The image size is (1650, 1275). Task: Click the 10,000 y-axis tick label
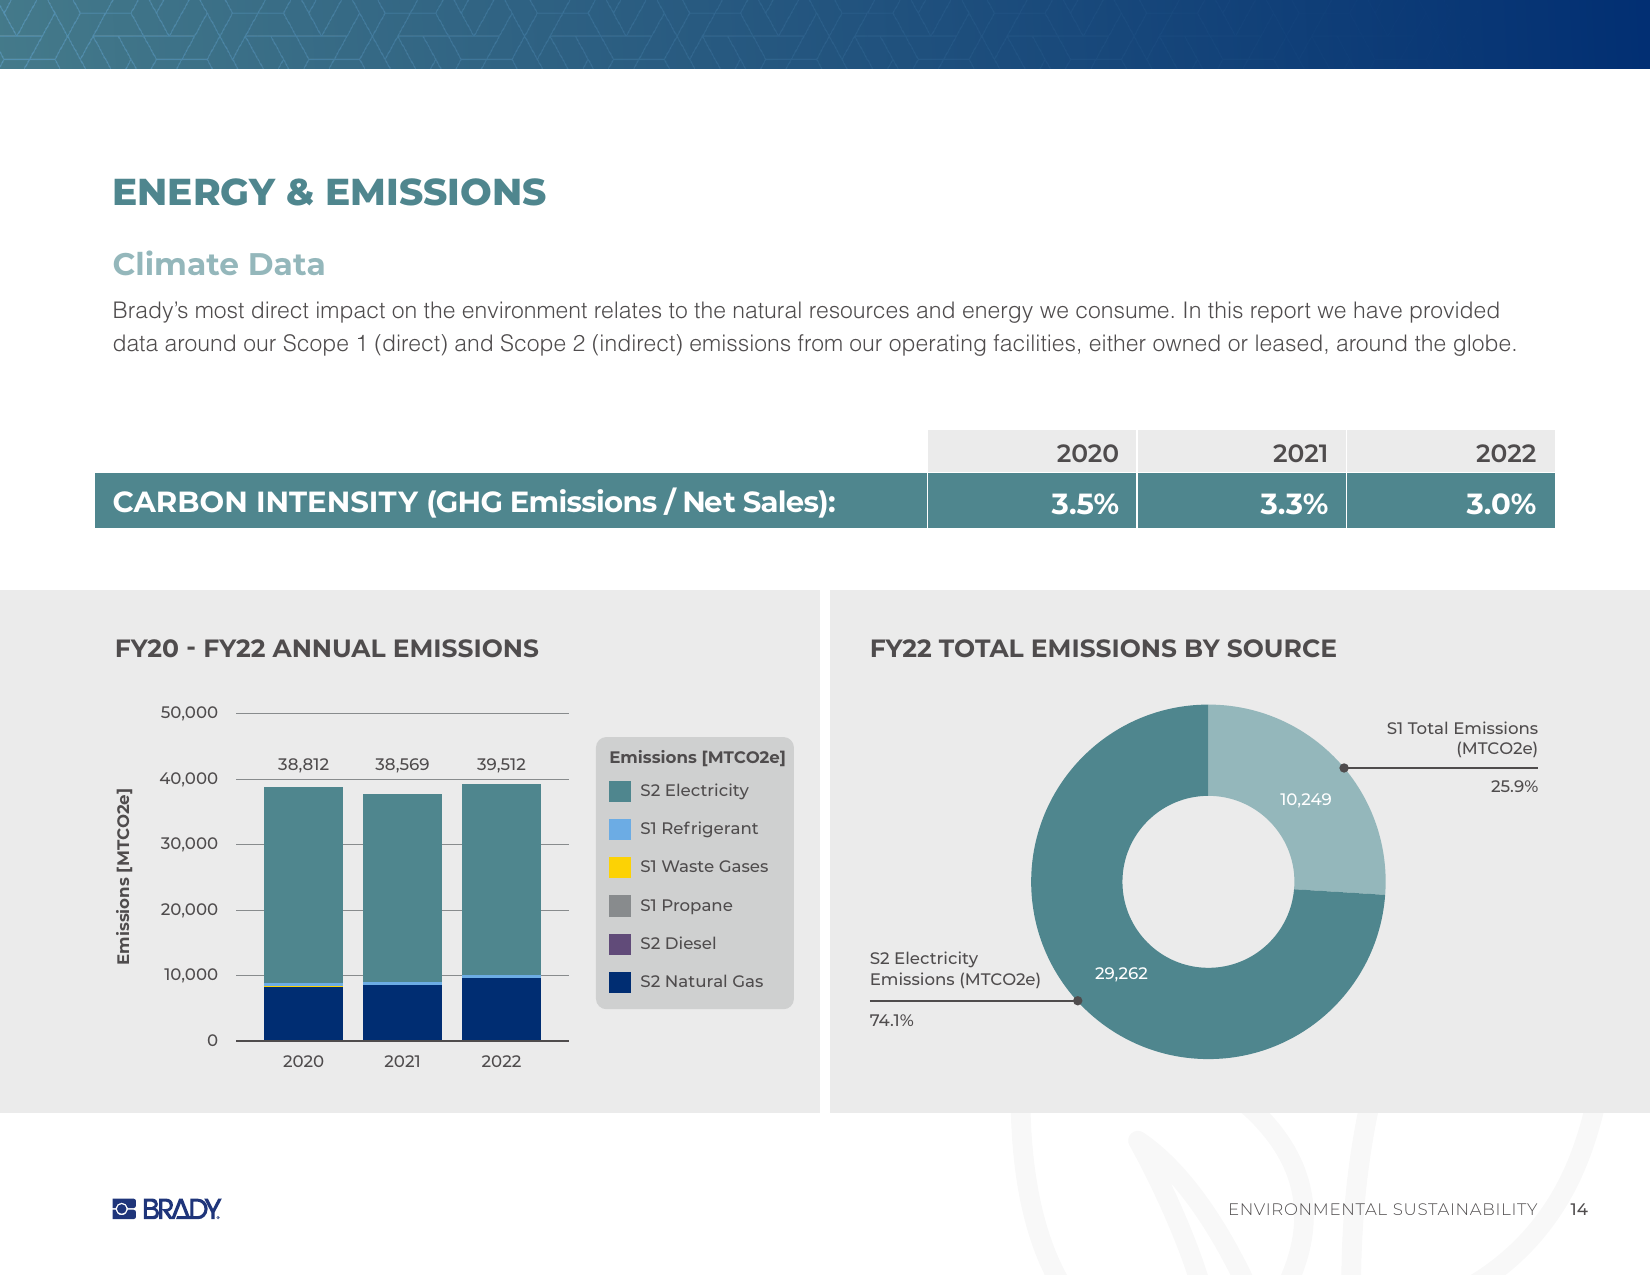190,975
